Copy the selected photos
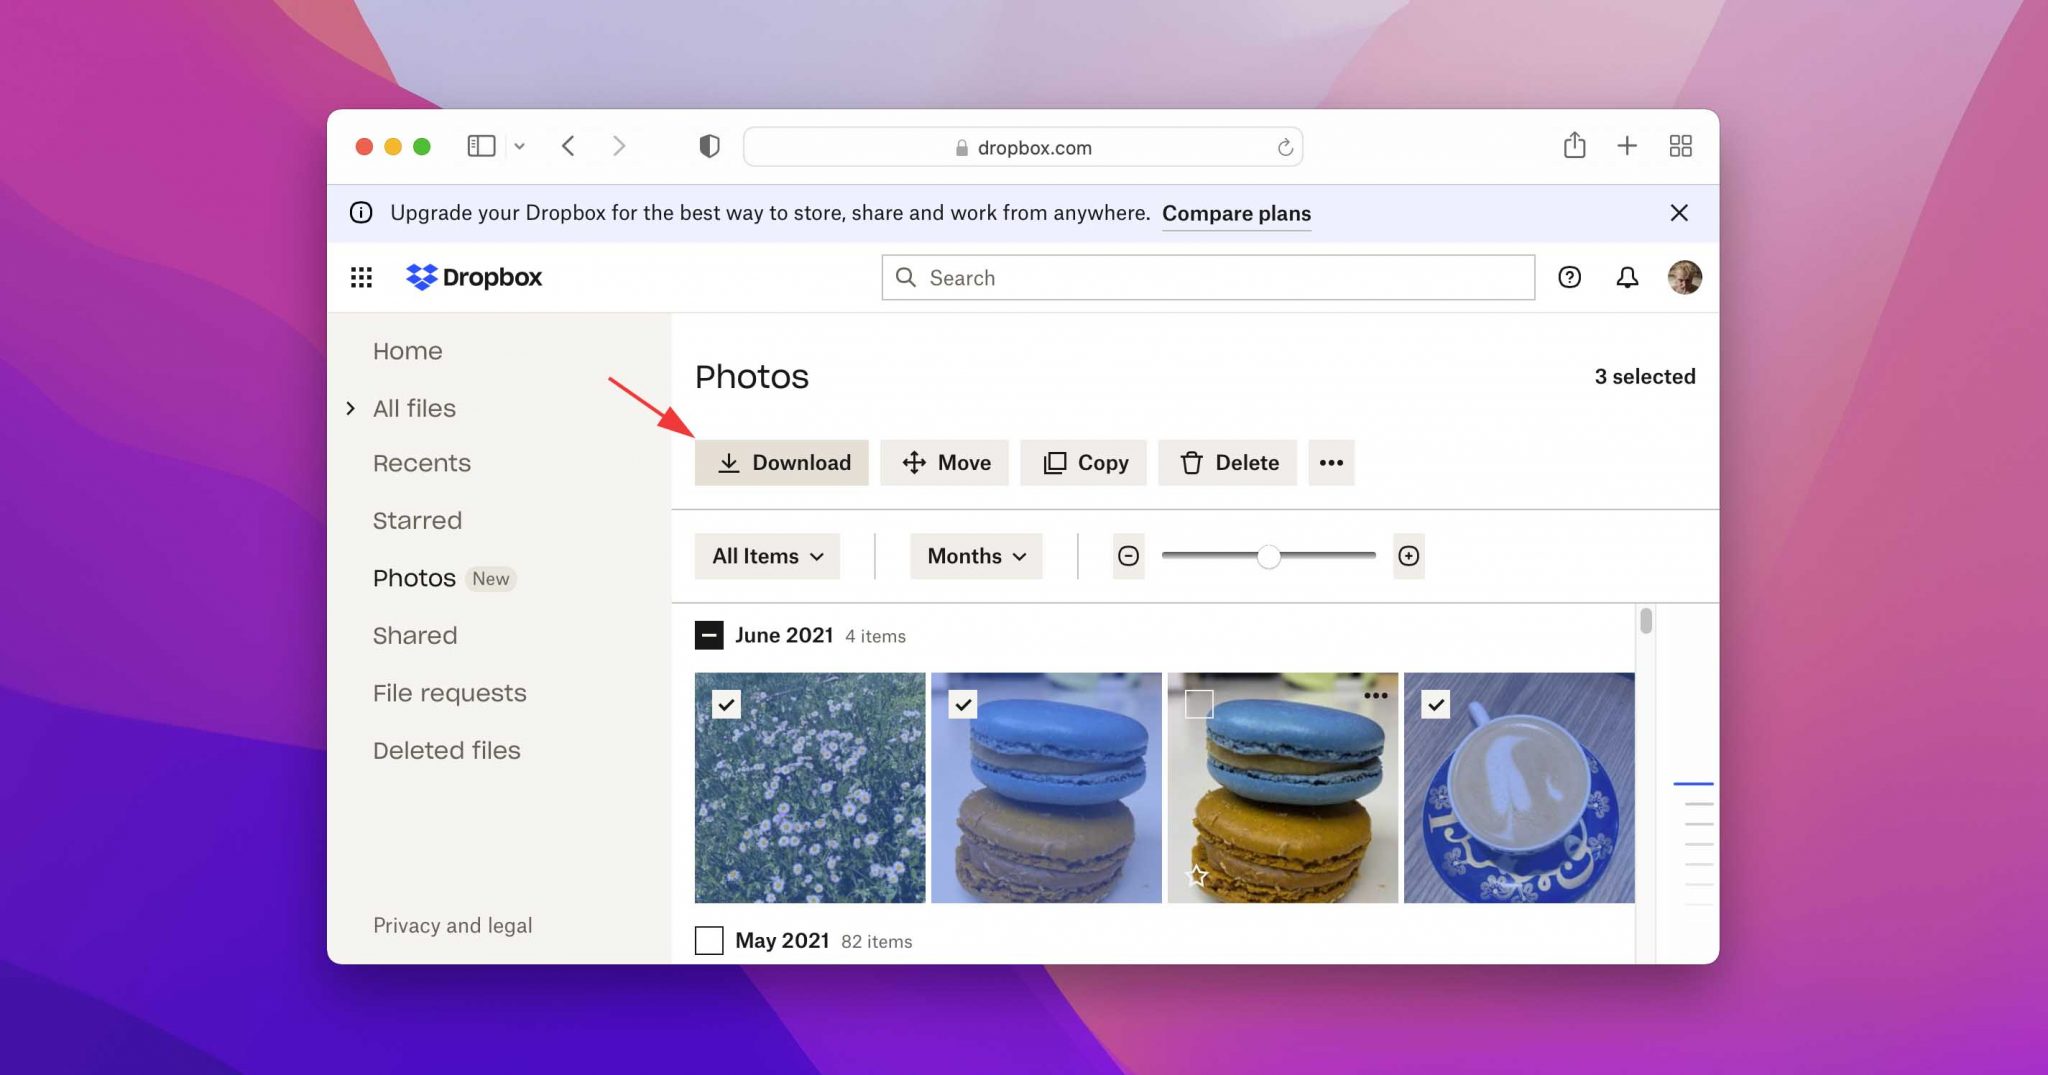Viewport: 2048px width, 1075px height. [x=1084, y=462]
